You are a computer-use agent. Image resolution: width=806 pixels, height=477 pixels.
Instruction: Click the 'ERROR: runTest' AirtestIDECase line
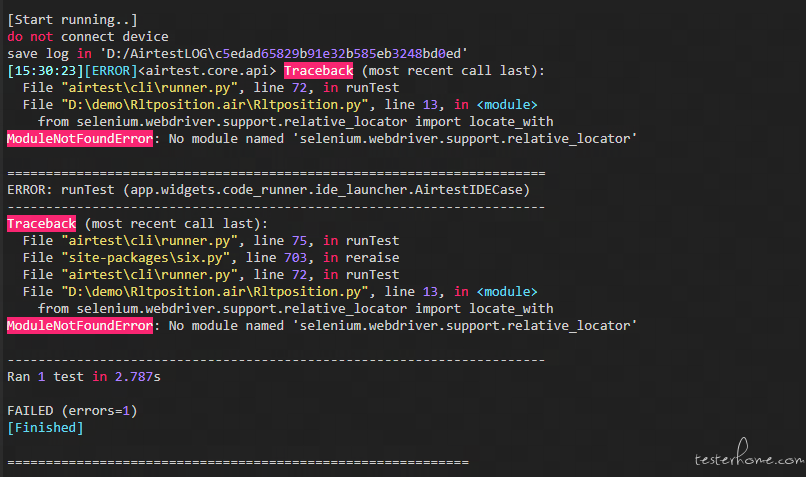(268, 190)
